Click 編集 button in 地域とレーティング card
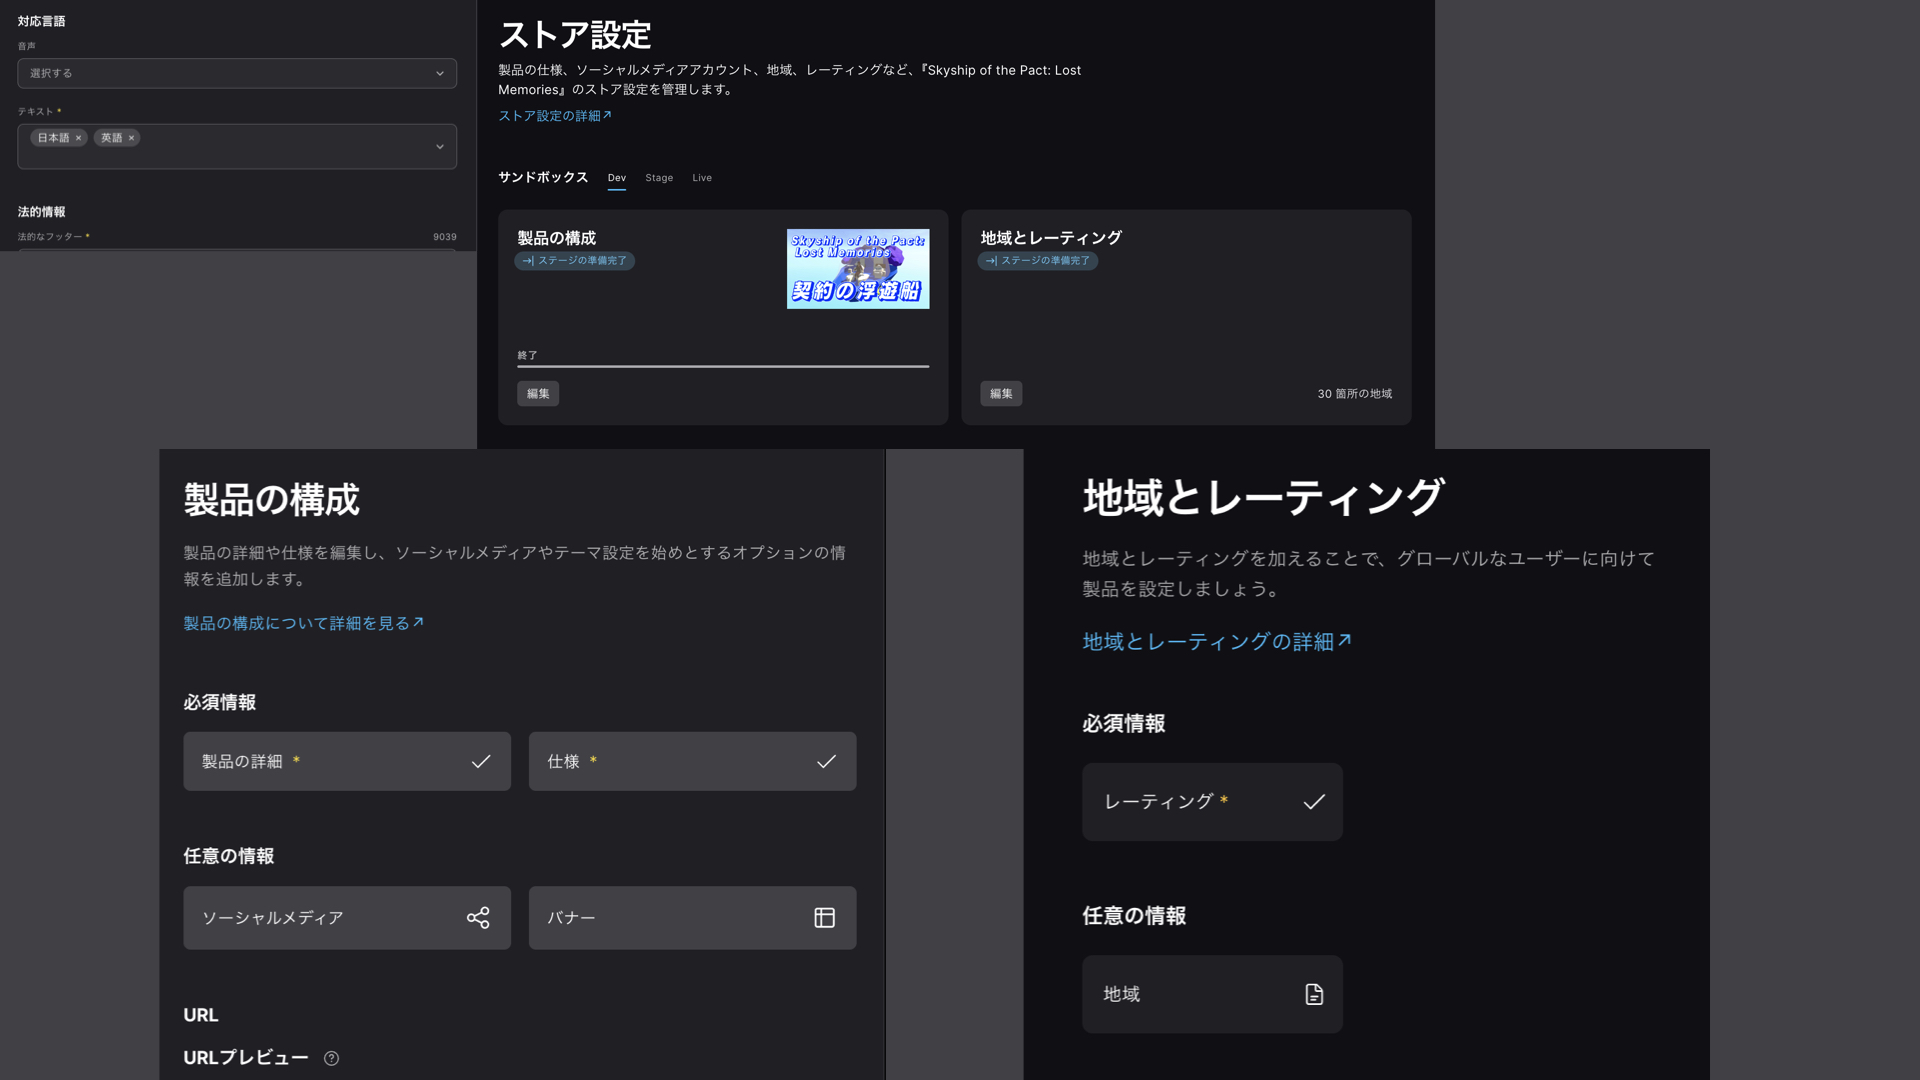This screenshot has width=1920, height=1080. pyautogui.click(x=1001, y=394)
